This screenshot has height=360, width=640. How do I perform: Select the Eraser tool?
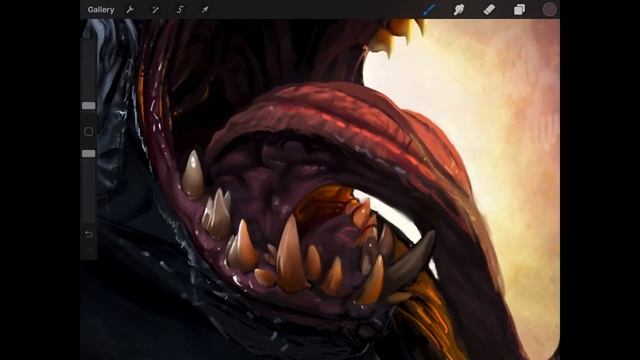click(489, 9)
